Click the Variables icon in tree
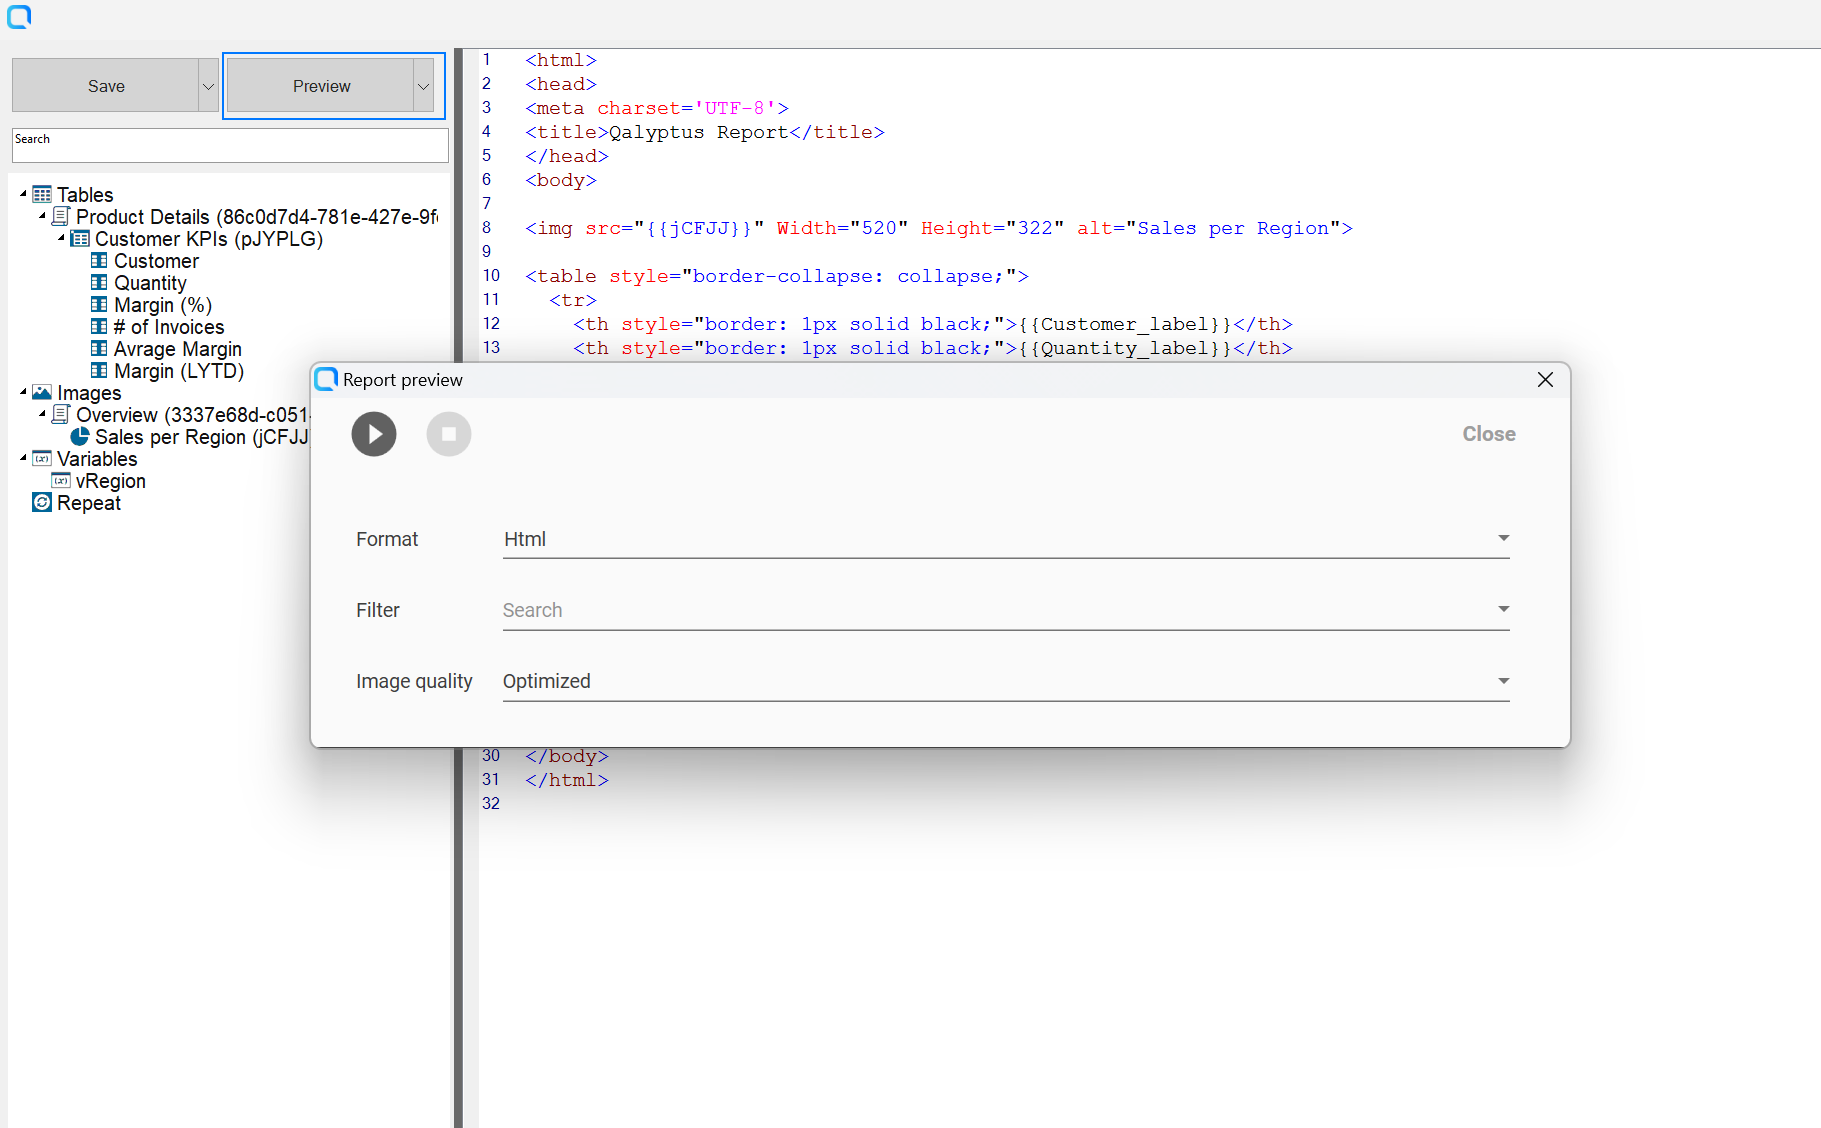The height and width of the screenshot is (1128, 1821). point(42,459)
